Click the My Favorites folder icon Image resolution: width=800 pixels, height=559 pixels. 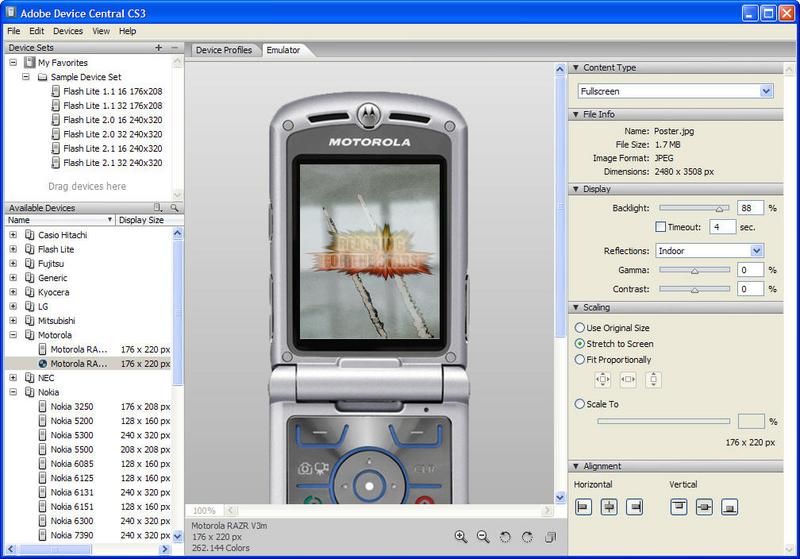30,62
